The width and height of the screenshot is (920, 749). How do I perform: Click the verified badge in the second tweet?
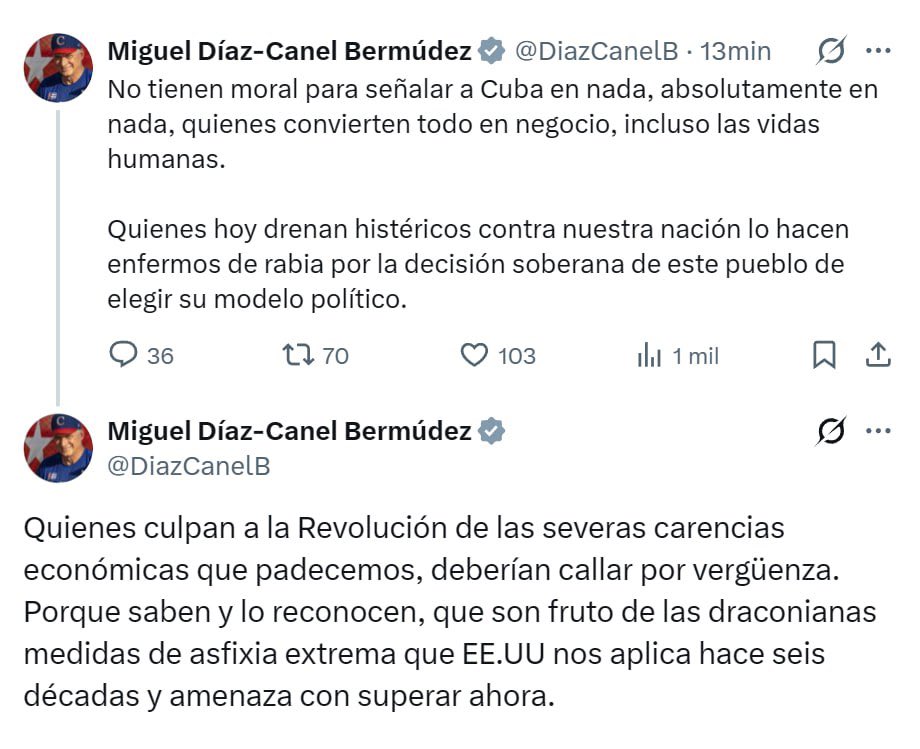[x=491, y=432]
